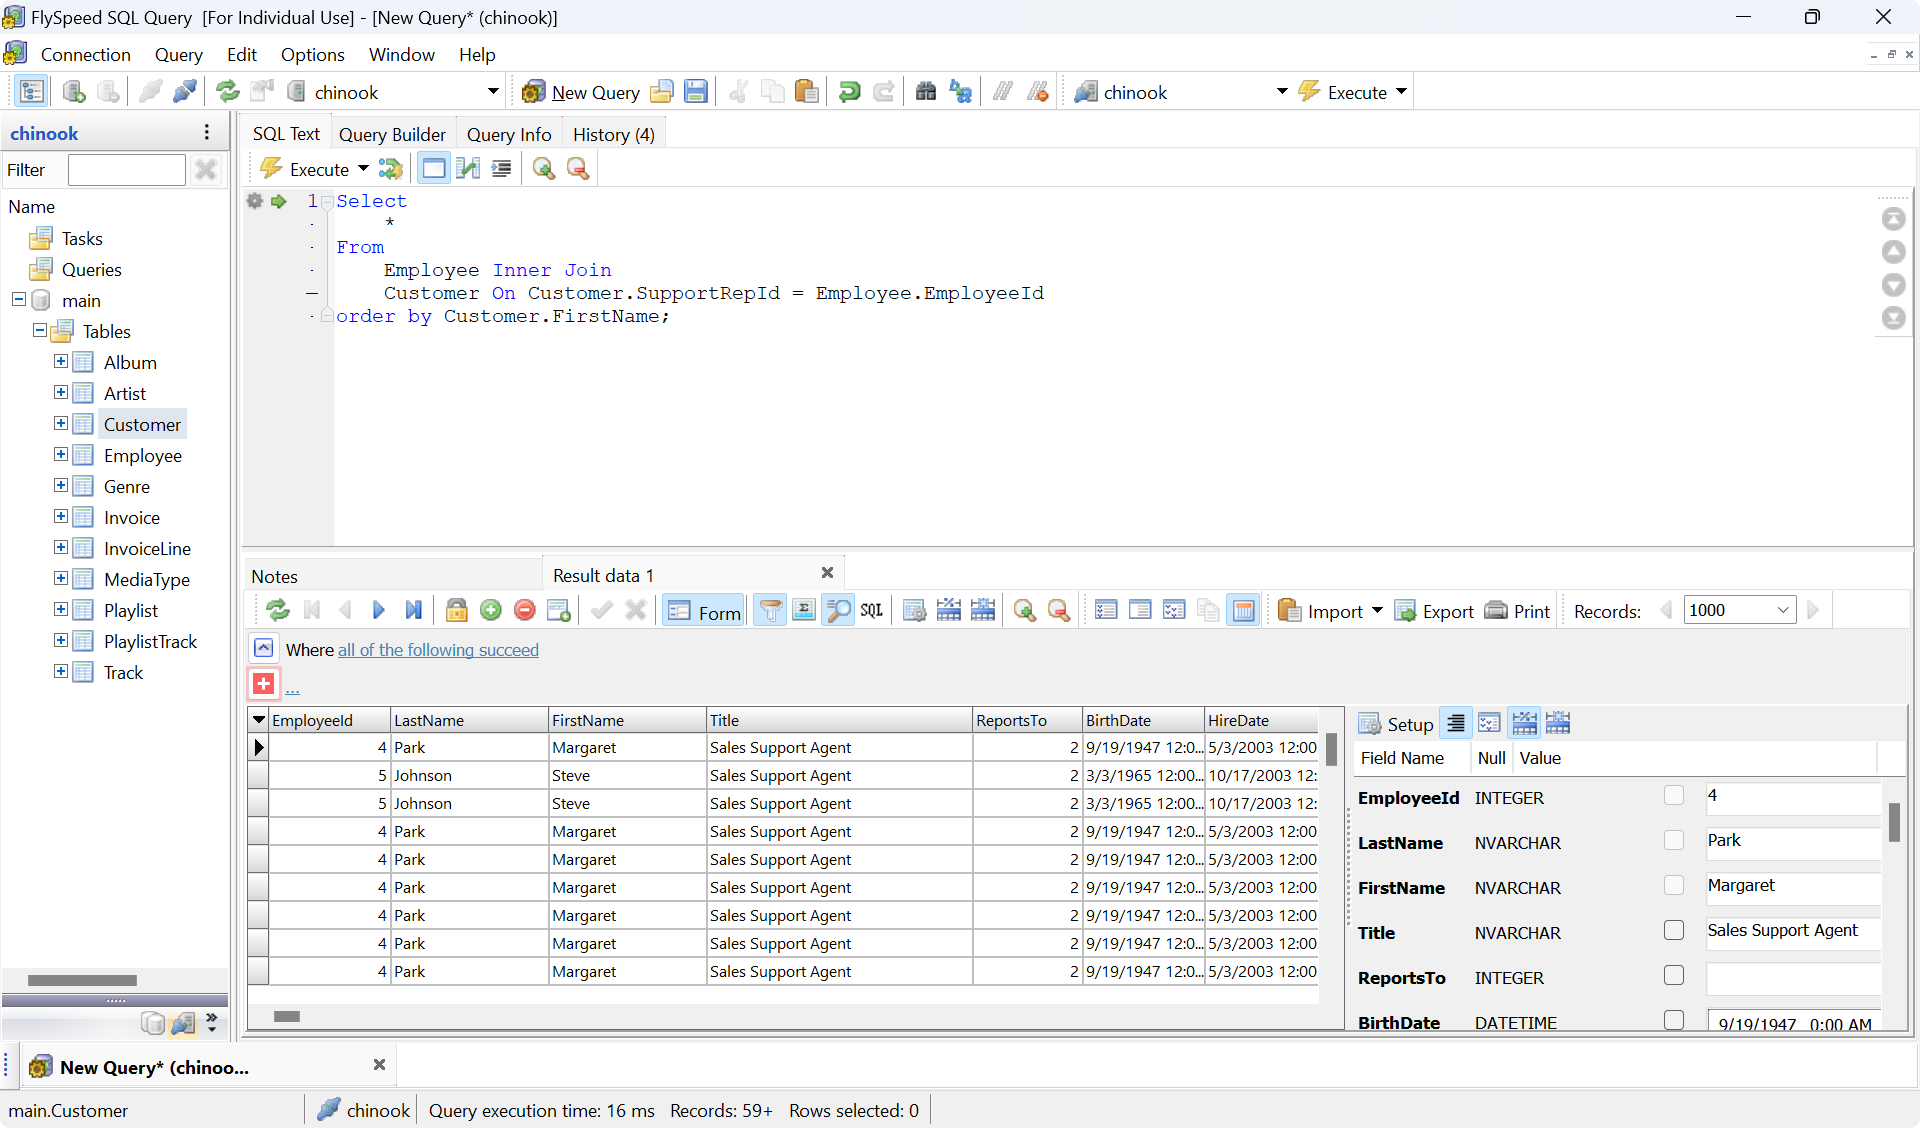Click the Save query disk icon
Image resolution: width=1920 pixels, height=1128 pixels.
(696, 92)
